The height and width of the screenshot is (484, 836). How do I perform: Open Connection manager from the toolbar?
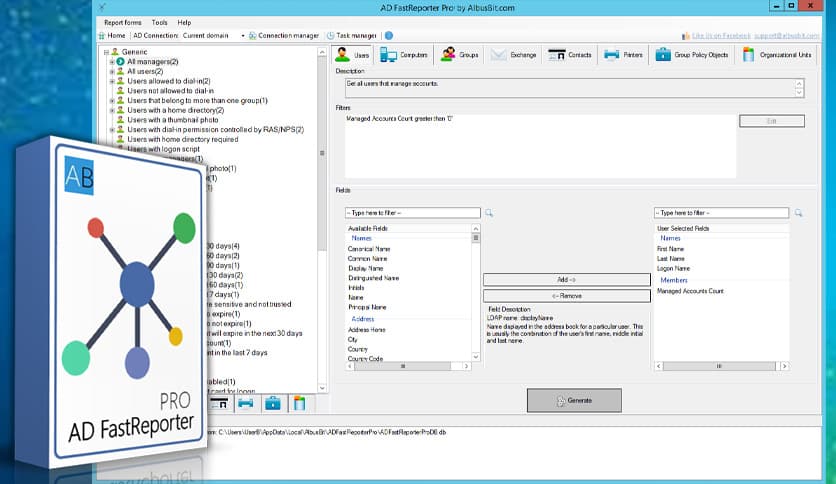click(x=288, y=35)
